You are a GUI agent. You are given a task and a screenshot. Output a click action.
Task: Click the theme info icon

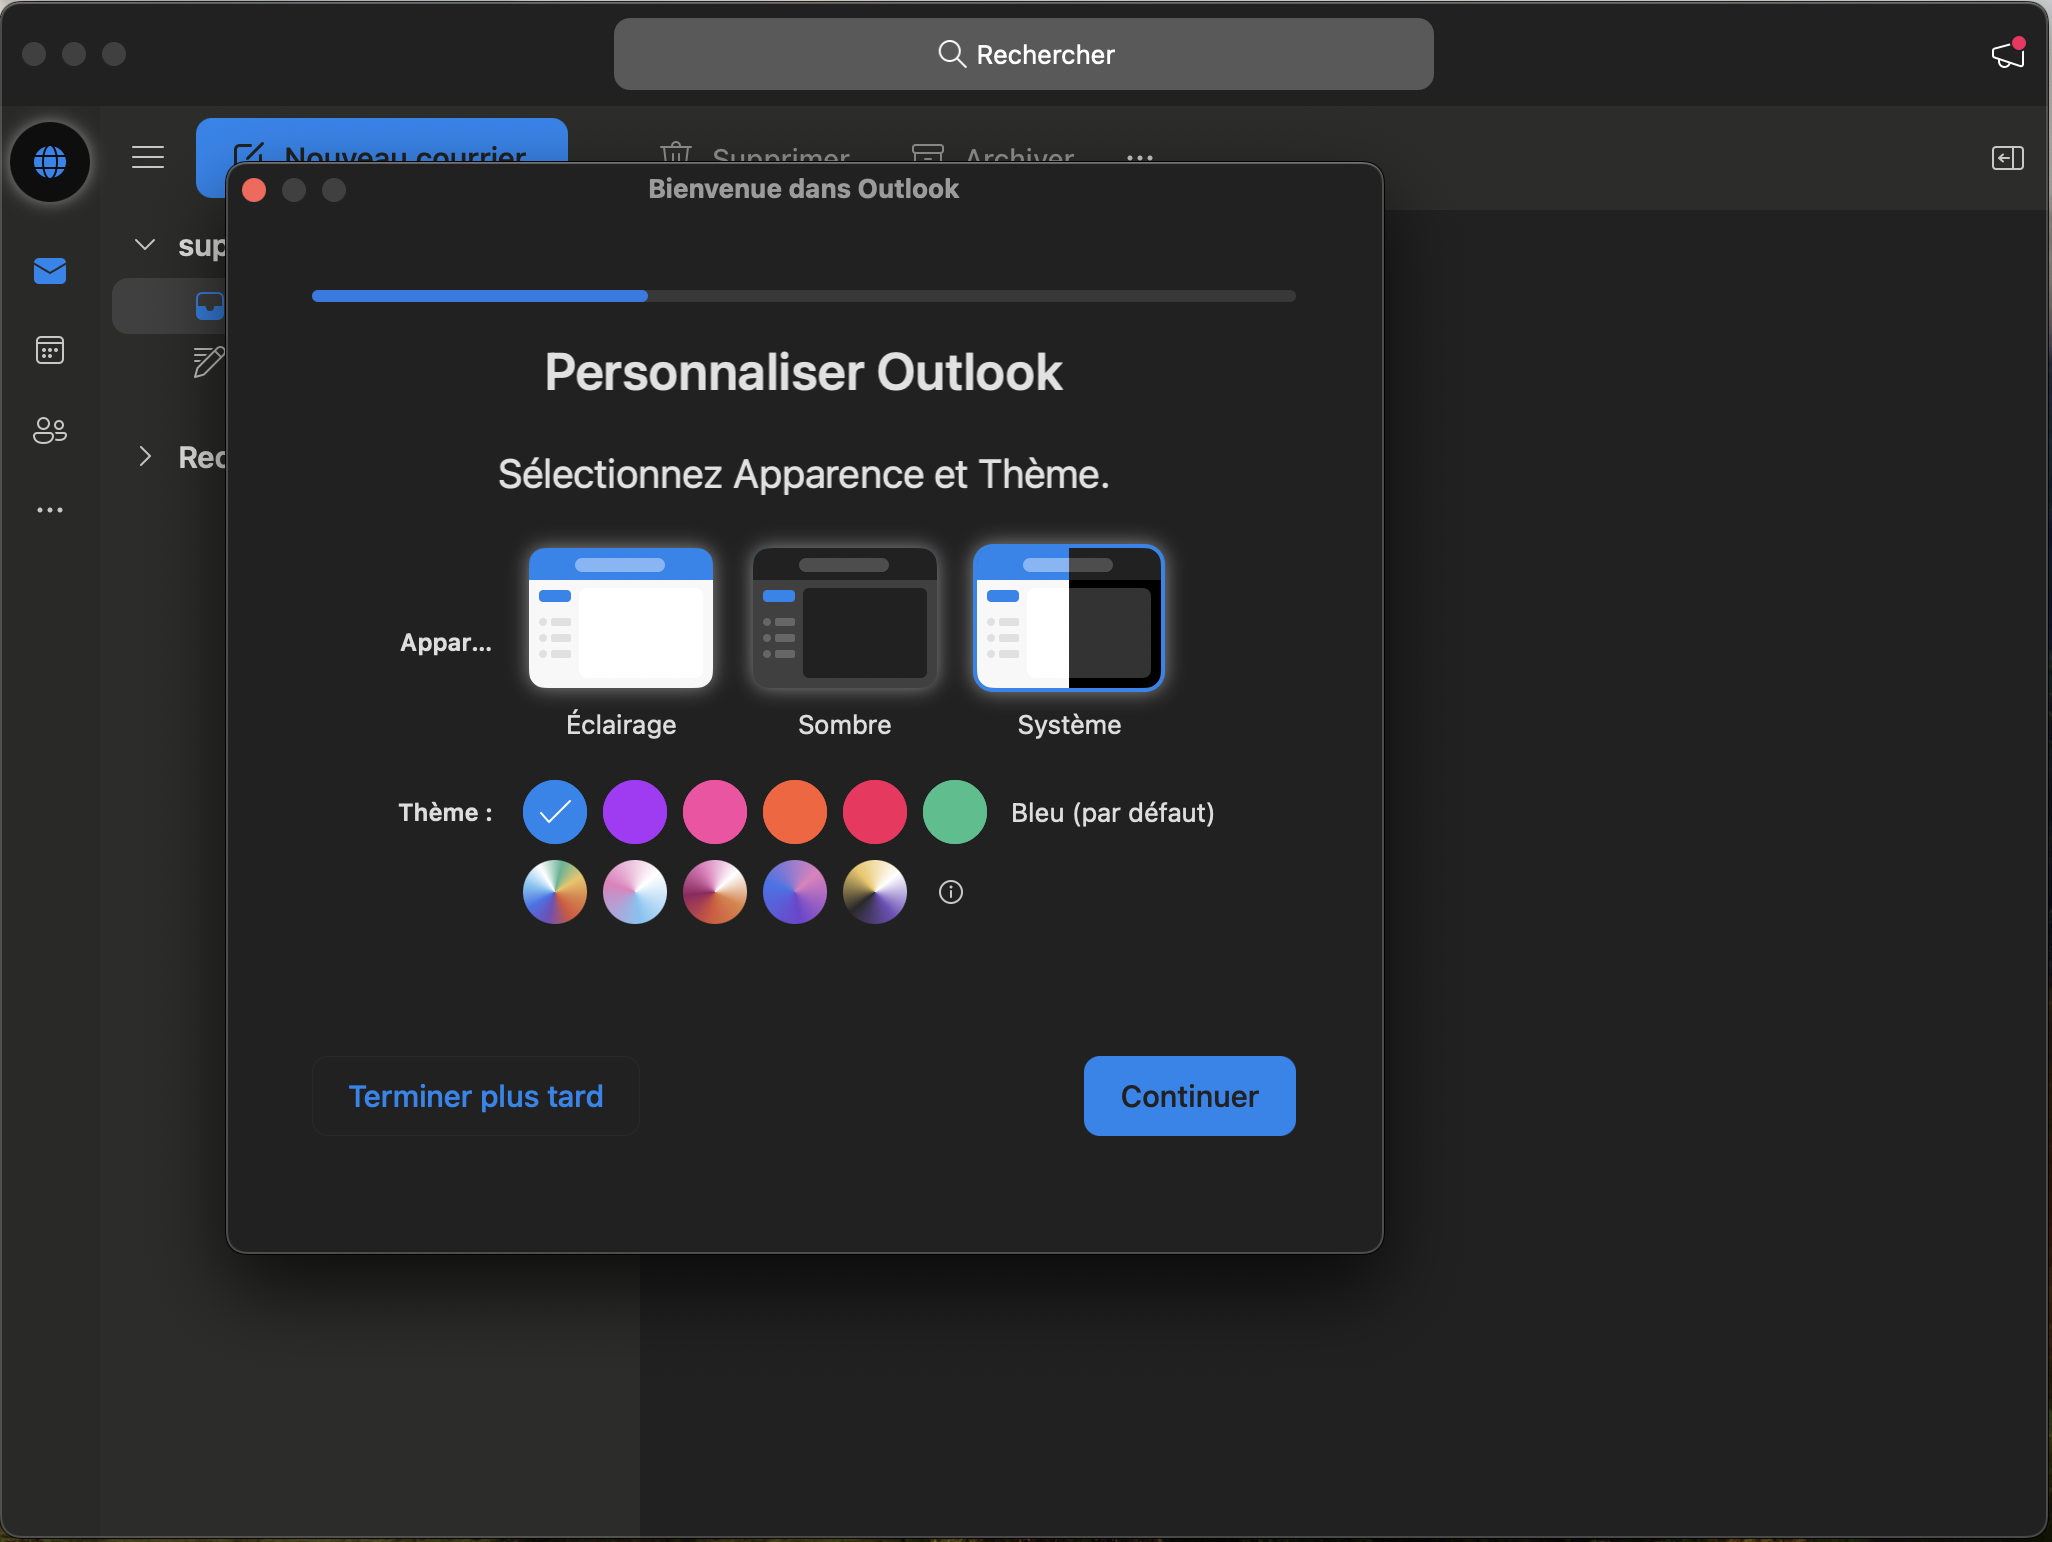click(x=951, y=892)
